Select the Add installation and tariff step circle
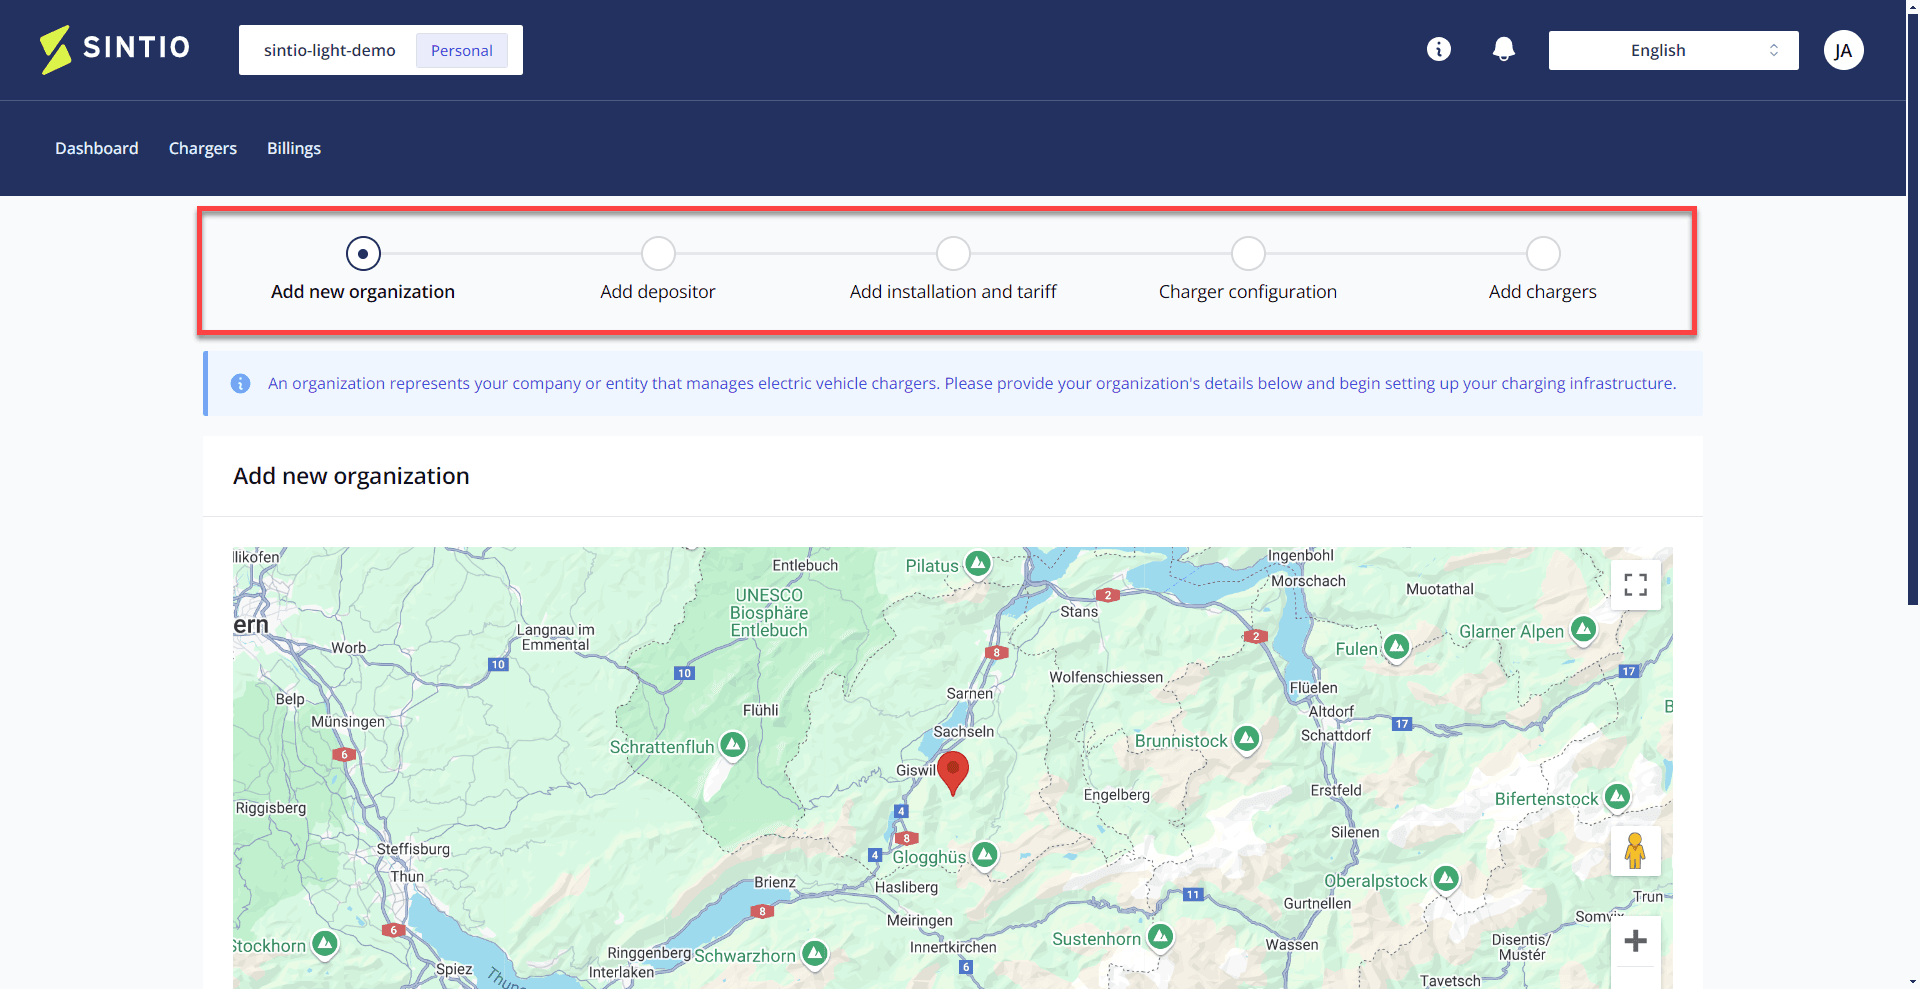 tap(953, 254)
